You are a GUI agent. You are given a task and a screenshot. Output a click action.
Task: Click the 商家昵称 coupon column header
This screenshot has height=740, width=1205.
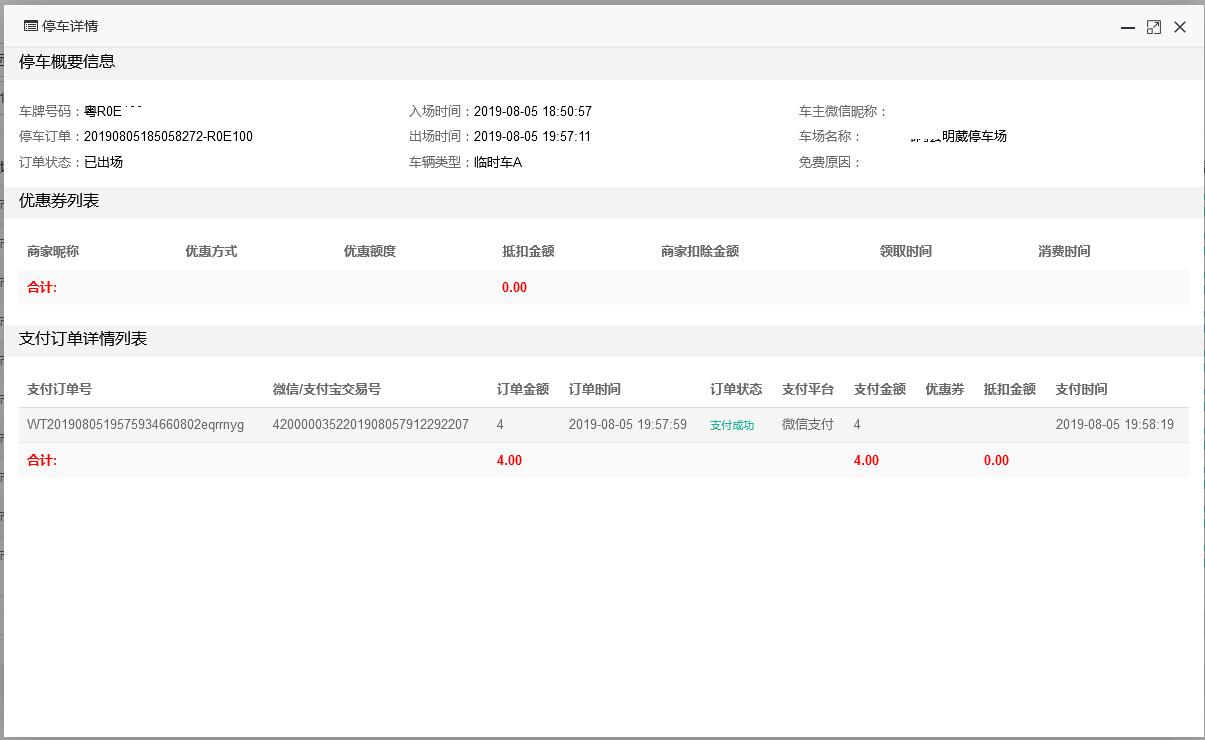coord(53,251)
